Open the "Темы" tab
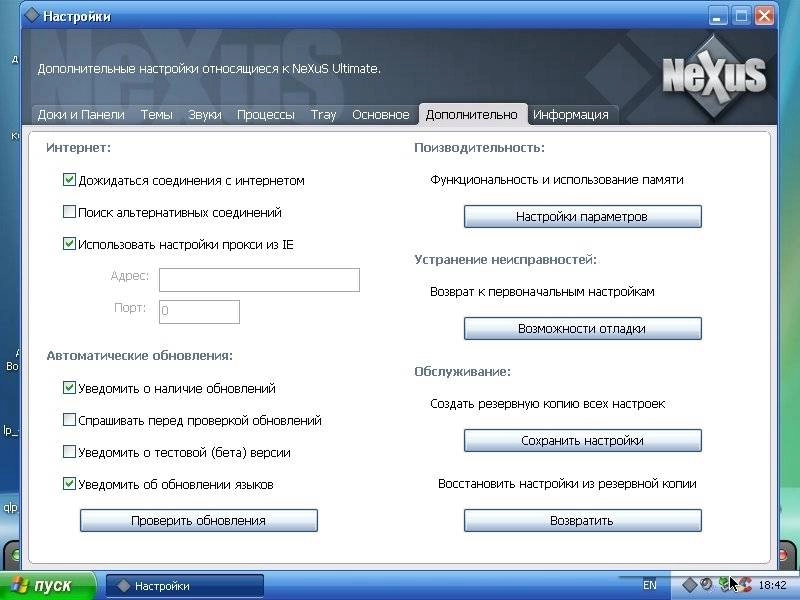Viewport: 800px width, 600px height. point(157,115)
